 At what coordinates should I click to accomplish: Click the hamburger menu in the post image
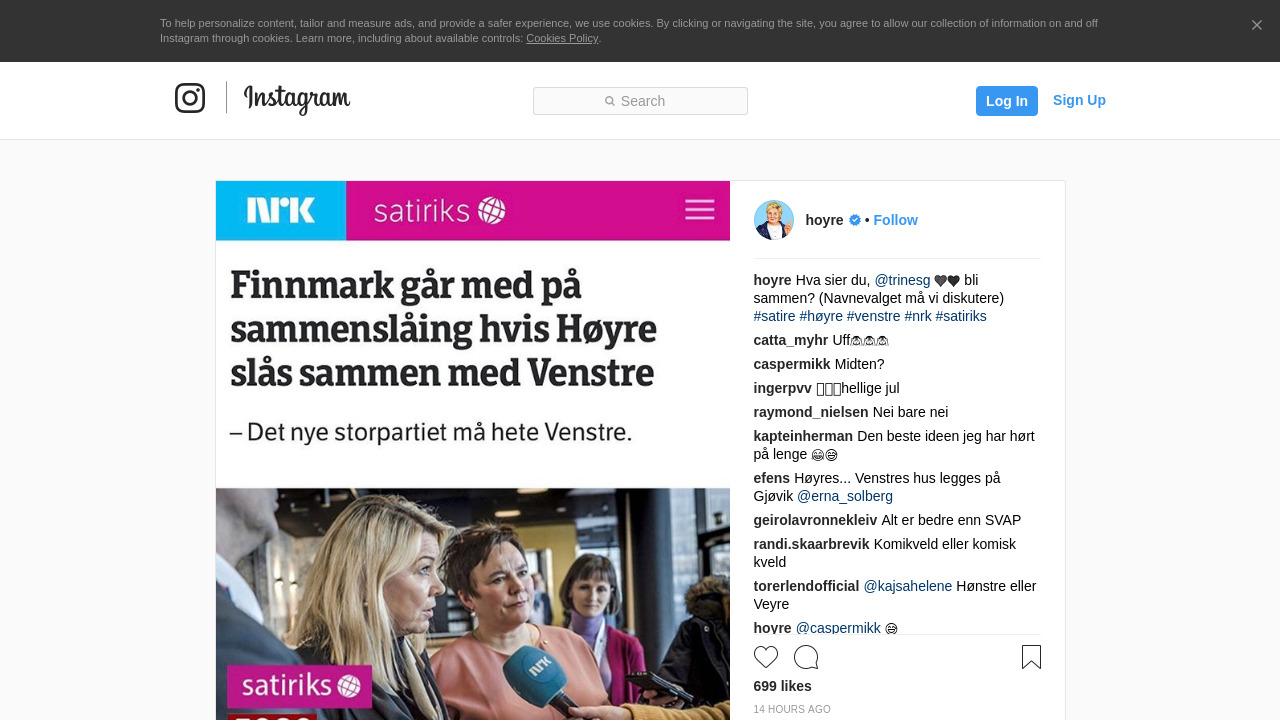tap(700, 210)
